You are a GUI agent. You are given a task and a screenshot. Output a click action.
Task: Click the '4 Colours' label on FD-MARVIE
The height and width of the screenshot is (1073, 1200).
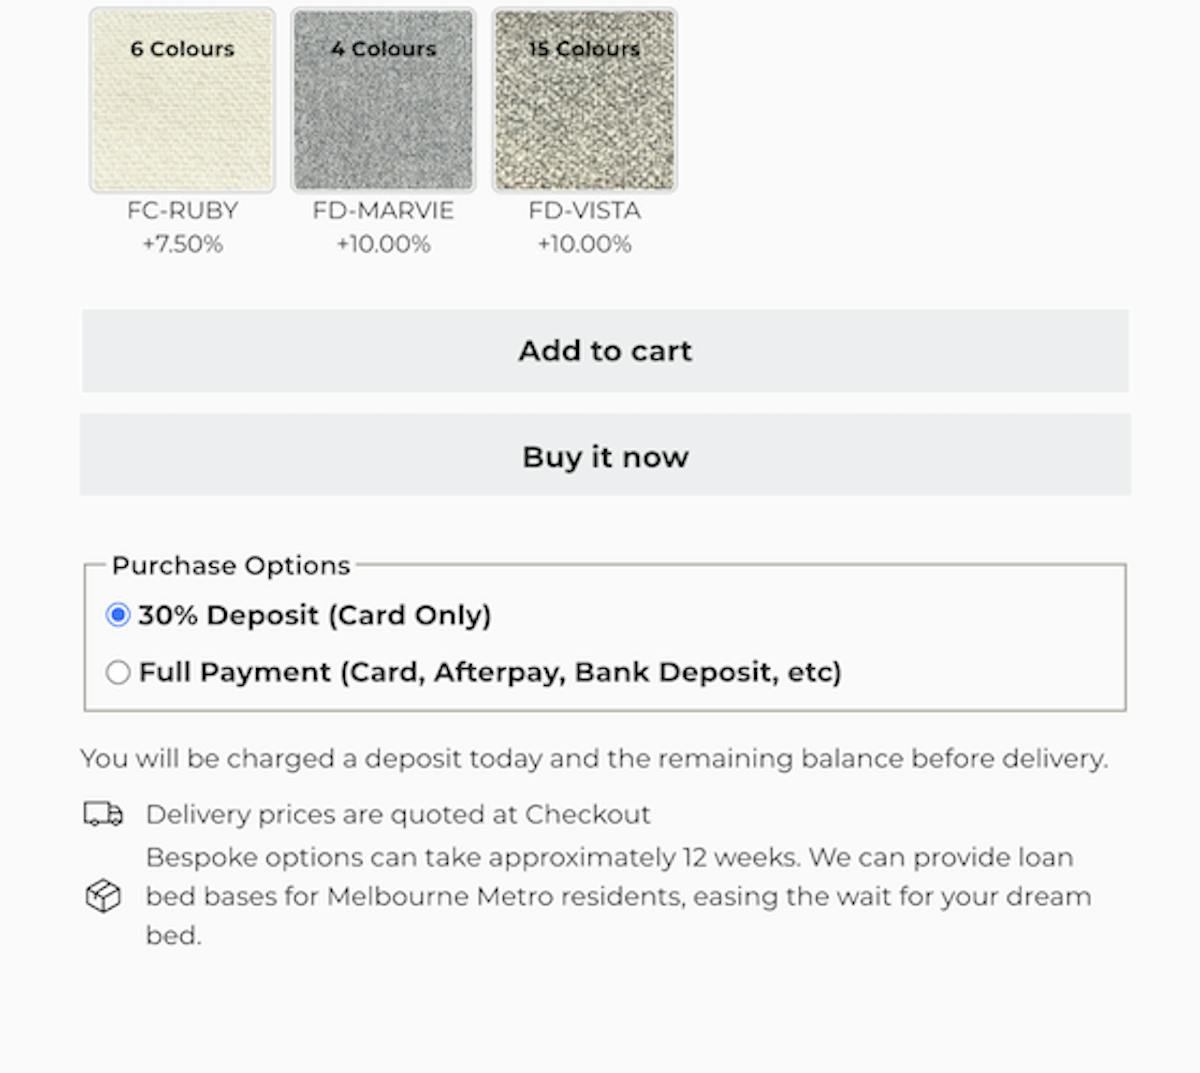tap(384, 49)
